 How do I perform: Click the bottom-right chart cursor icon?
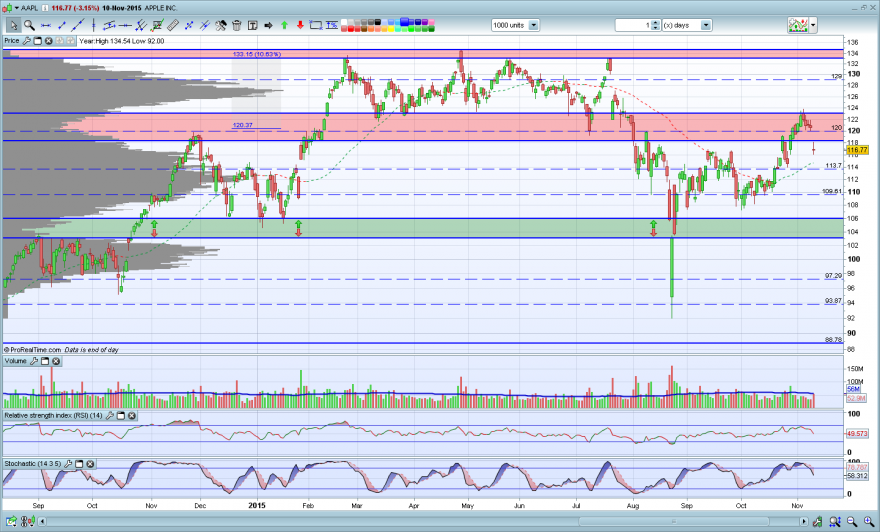[x=818, y=522]
